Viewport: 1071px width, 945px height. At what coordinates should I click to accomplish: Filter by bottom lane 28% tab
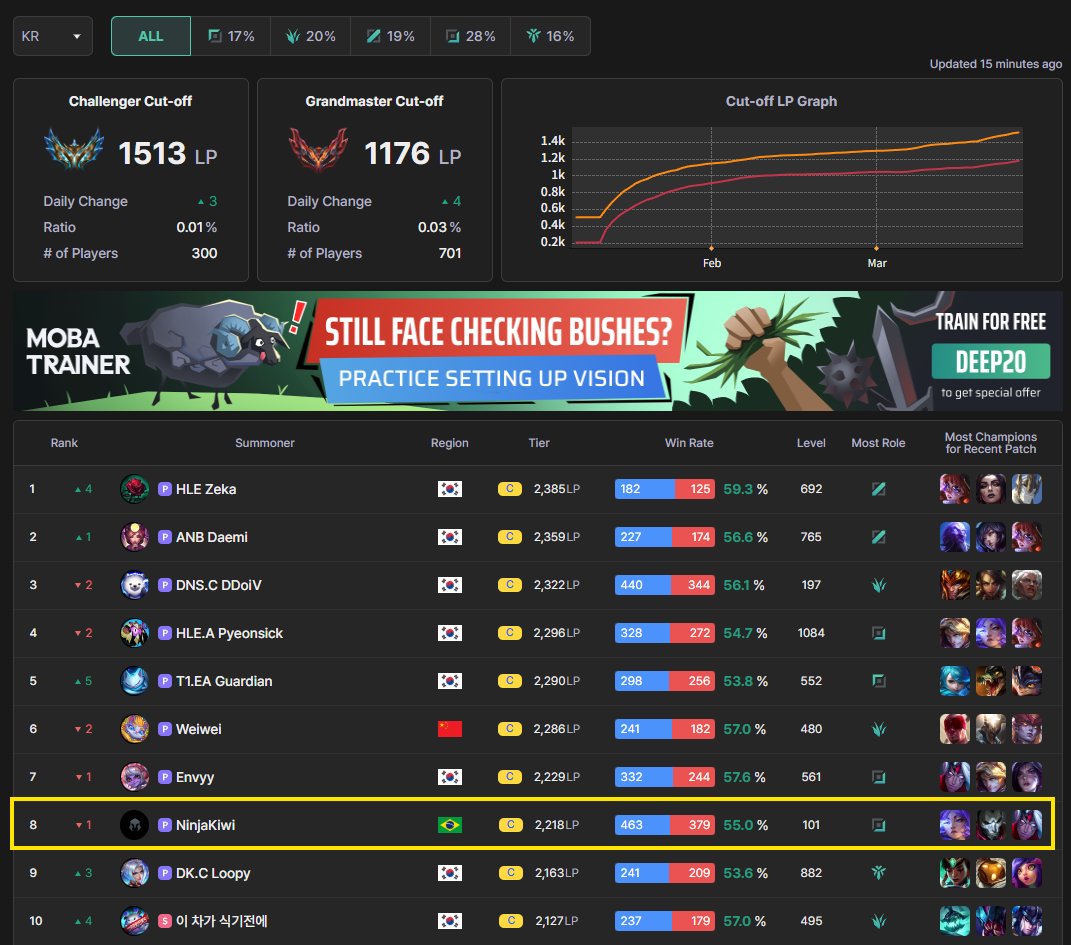pos(471,36)
